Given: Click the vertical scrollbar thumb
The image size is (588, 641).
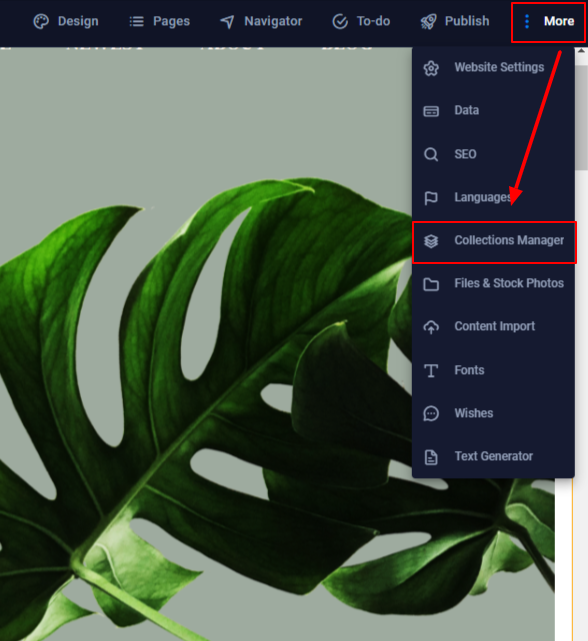Looking at the screenshot, I should point(581,112).
